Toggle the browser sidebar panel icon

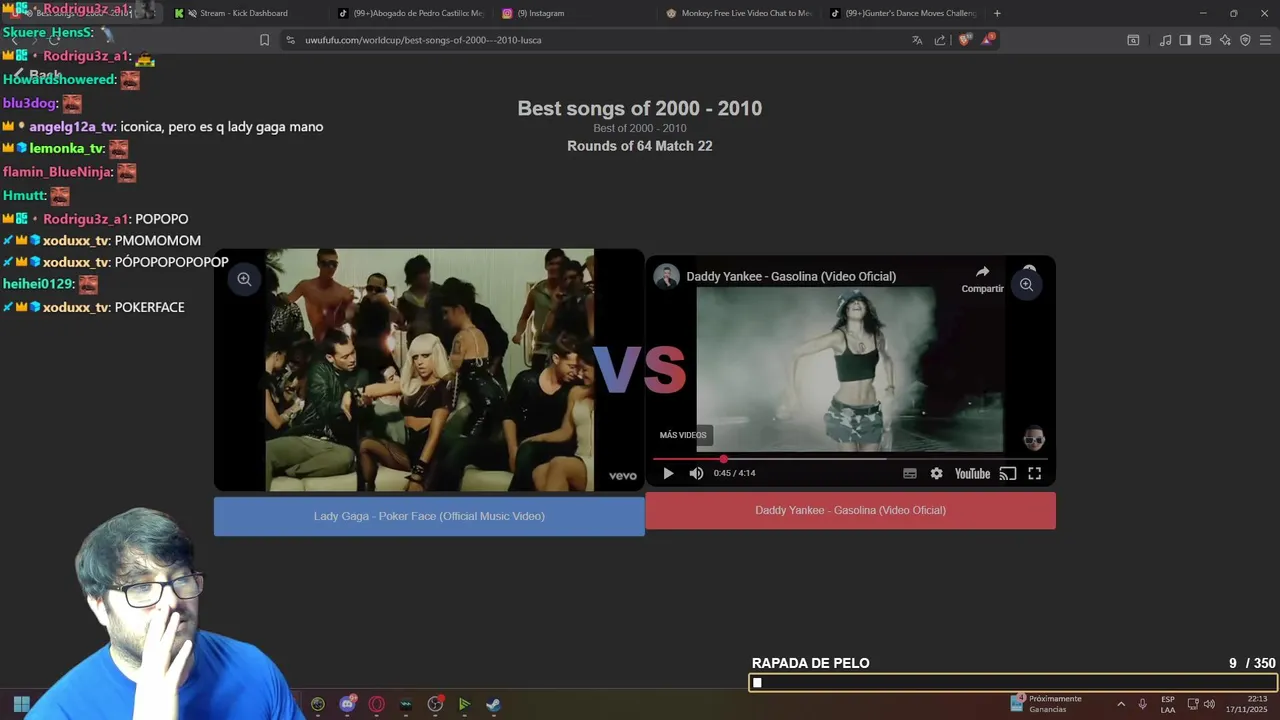(1185, 40)
